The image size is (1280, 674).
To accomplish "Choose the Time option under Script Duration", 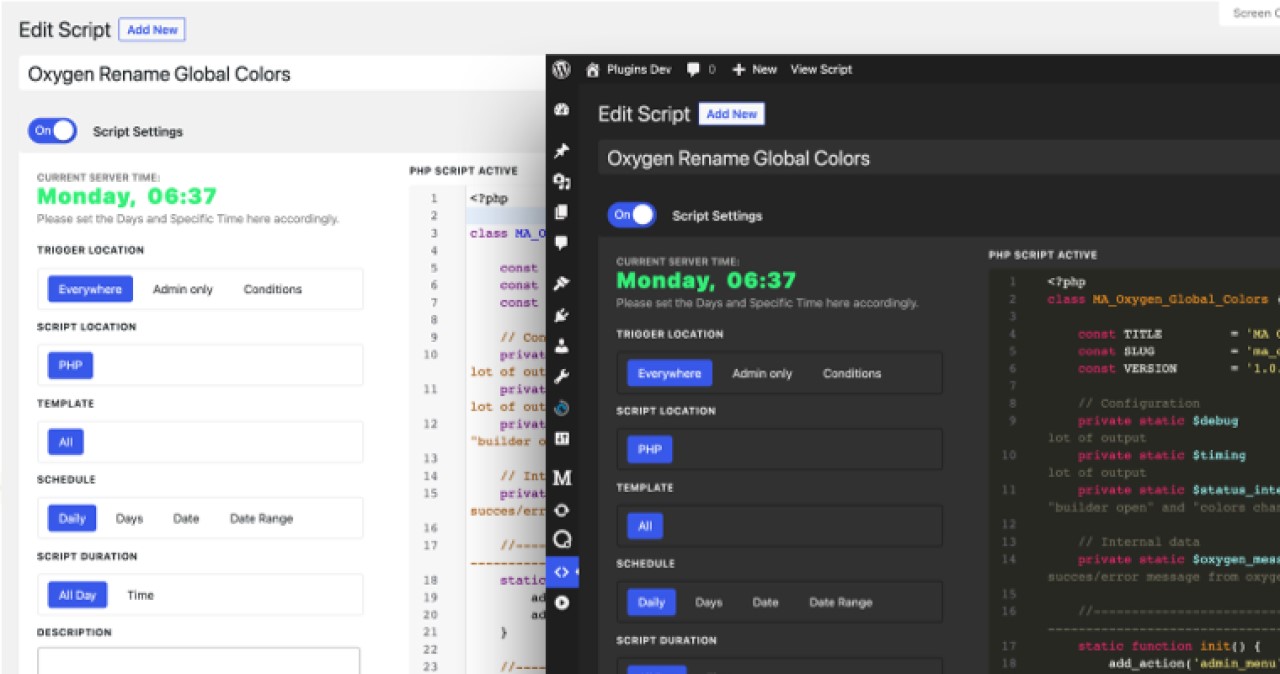I will 140,595.
